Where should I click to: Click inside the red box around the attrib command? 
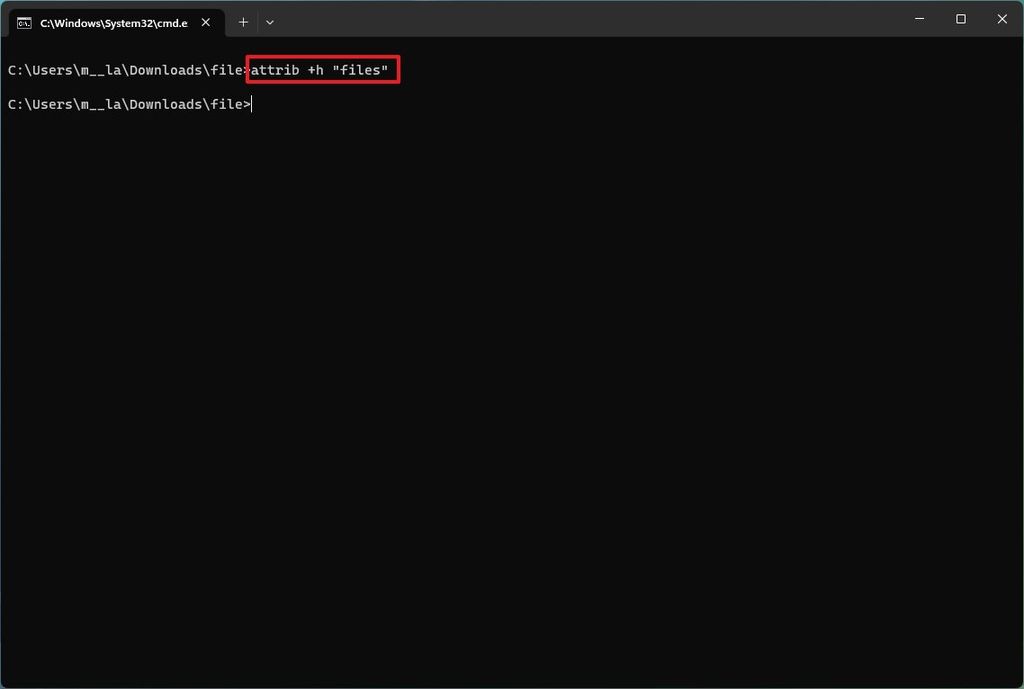point(320,70)
